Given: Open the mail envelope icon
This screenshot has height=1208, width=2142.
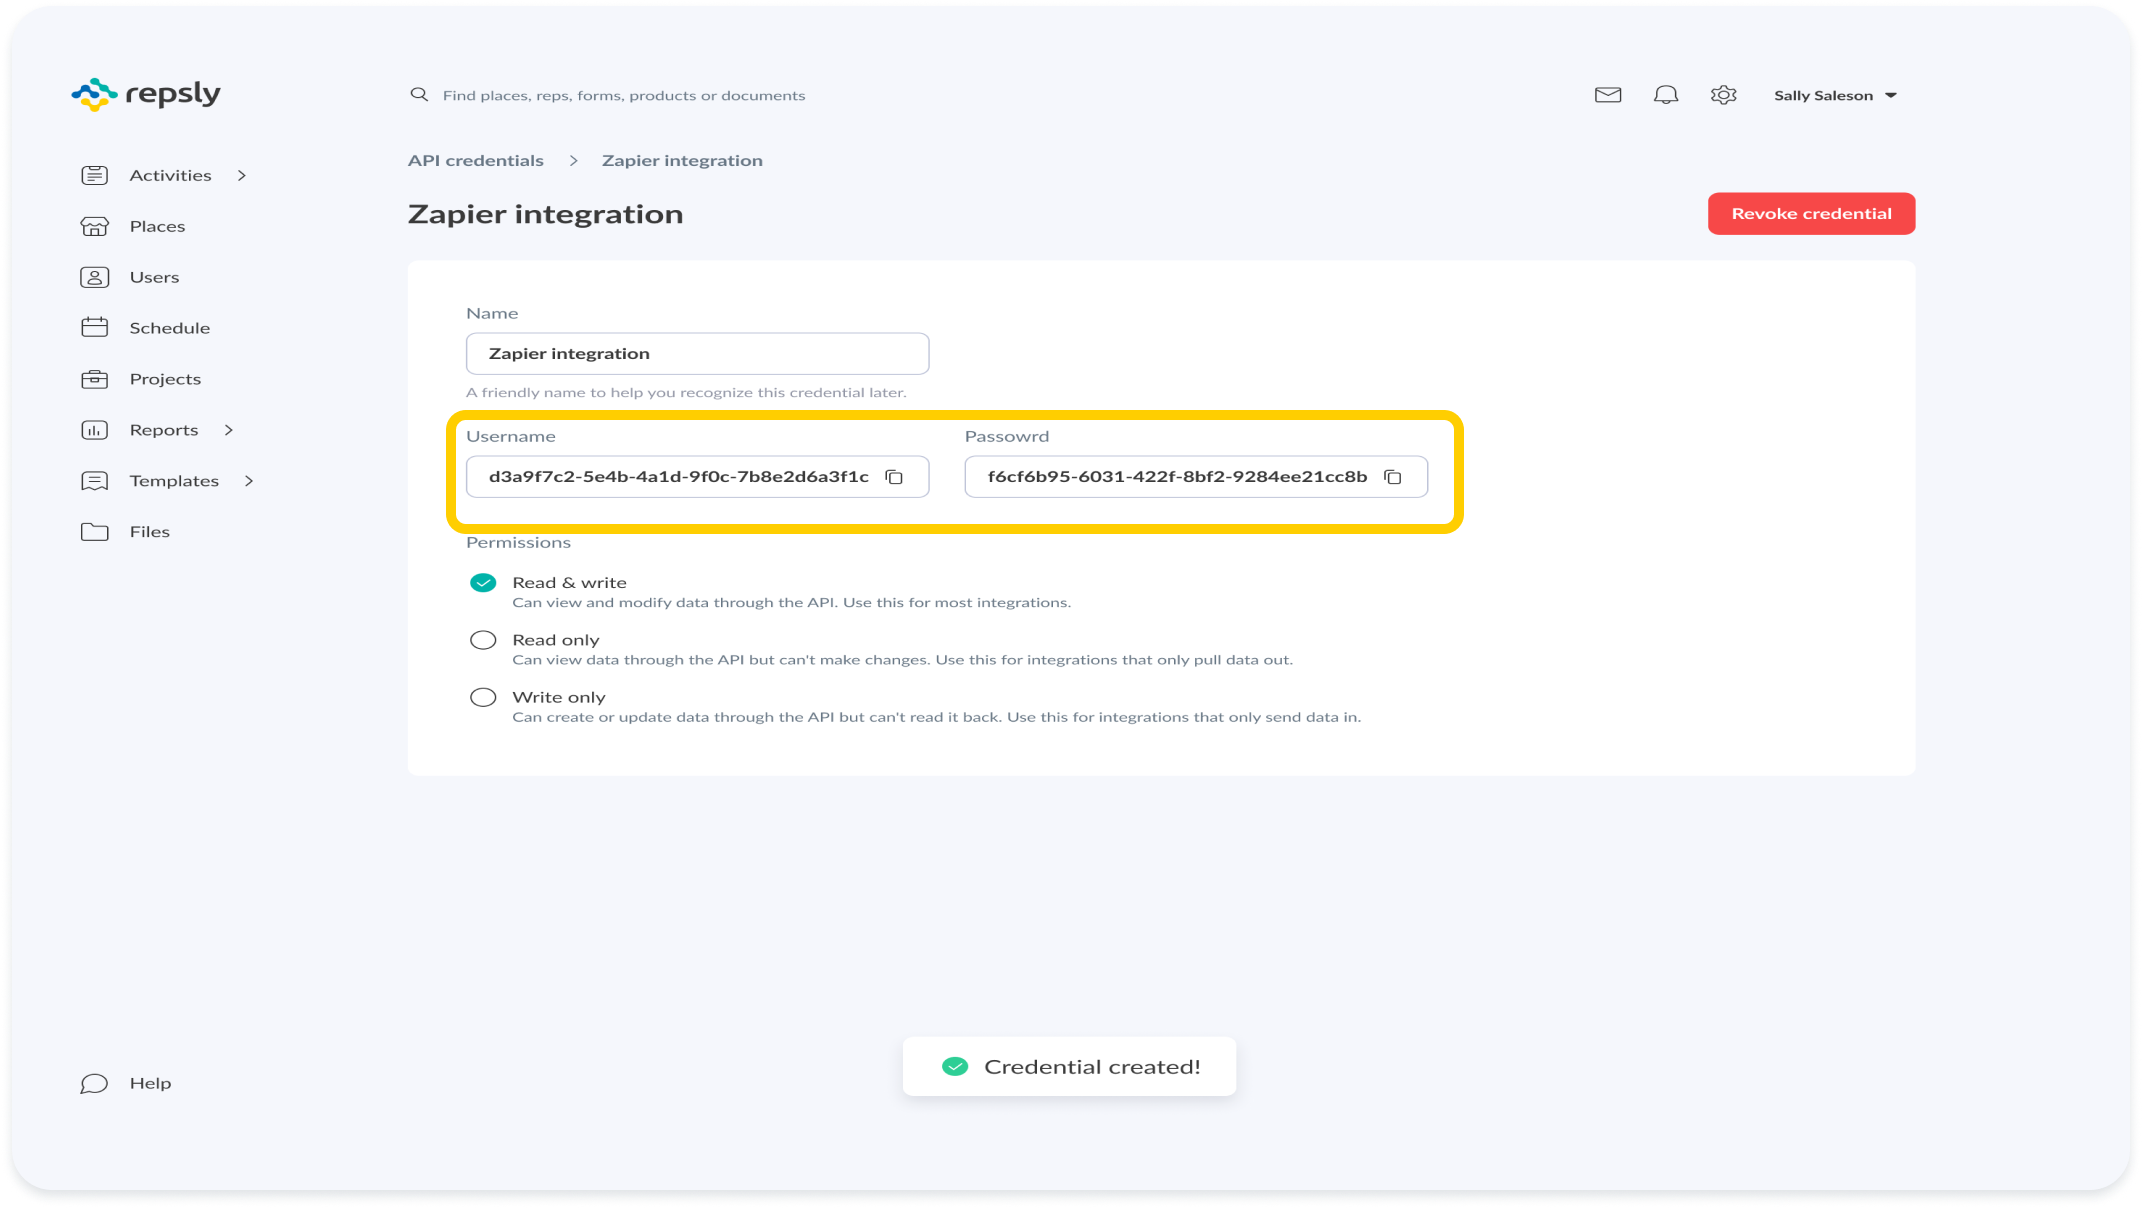Looking at the screenshot, I should [x=1608, y=95].
